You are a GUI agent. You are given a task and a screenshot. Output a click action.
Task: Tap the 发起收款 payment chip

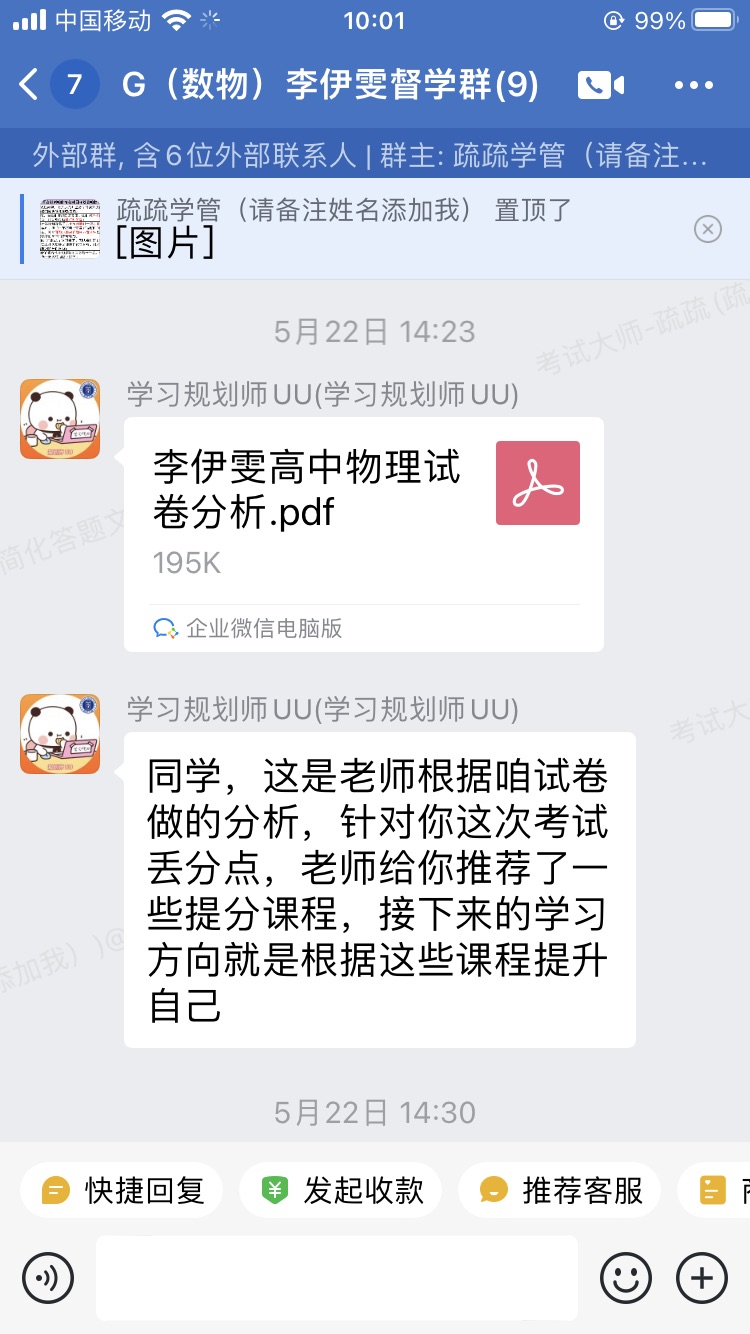(x=341, y=1190)
